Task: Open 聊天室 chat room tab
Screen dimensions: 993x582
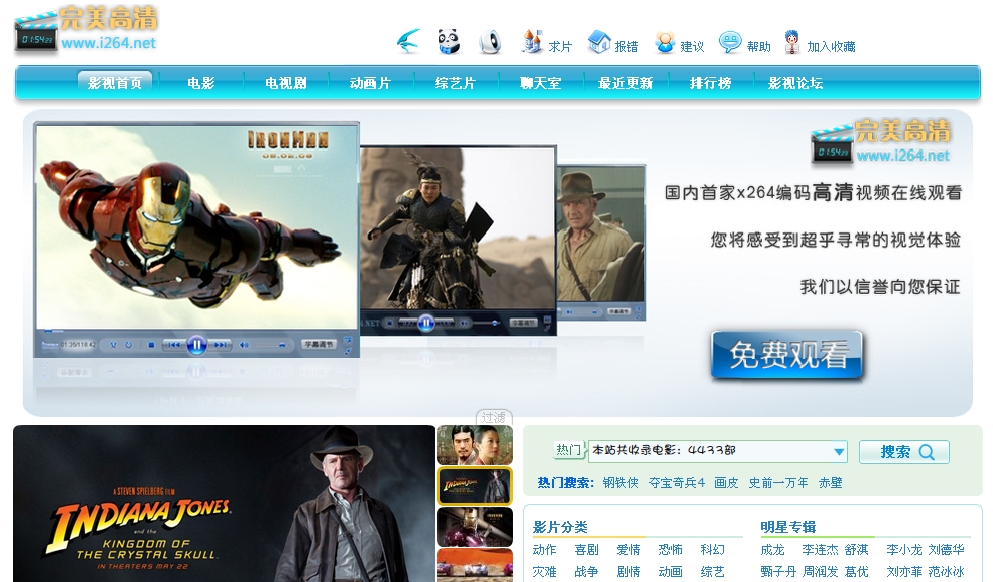Action: [540, 83]
